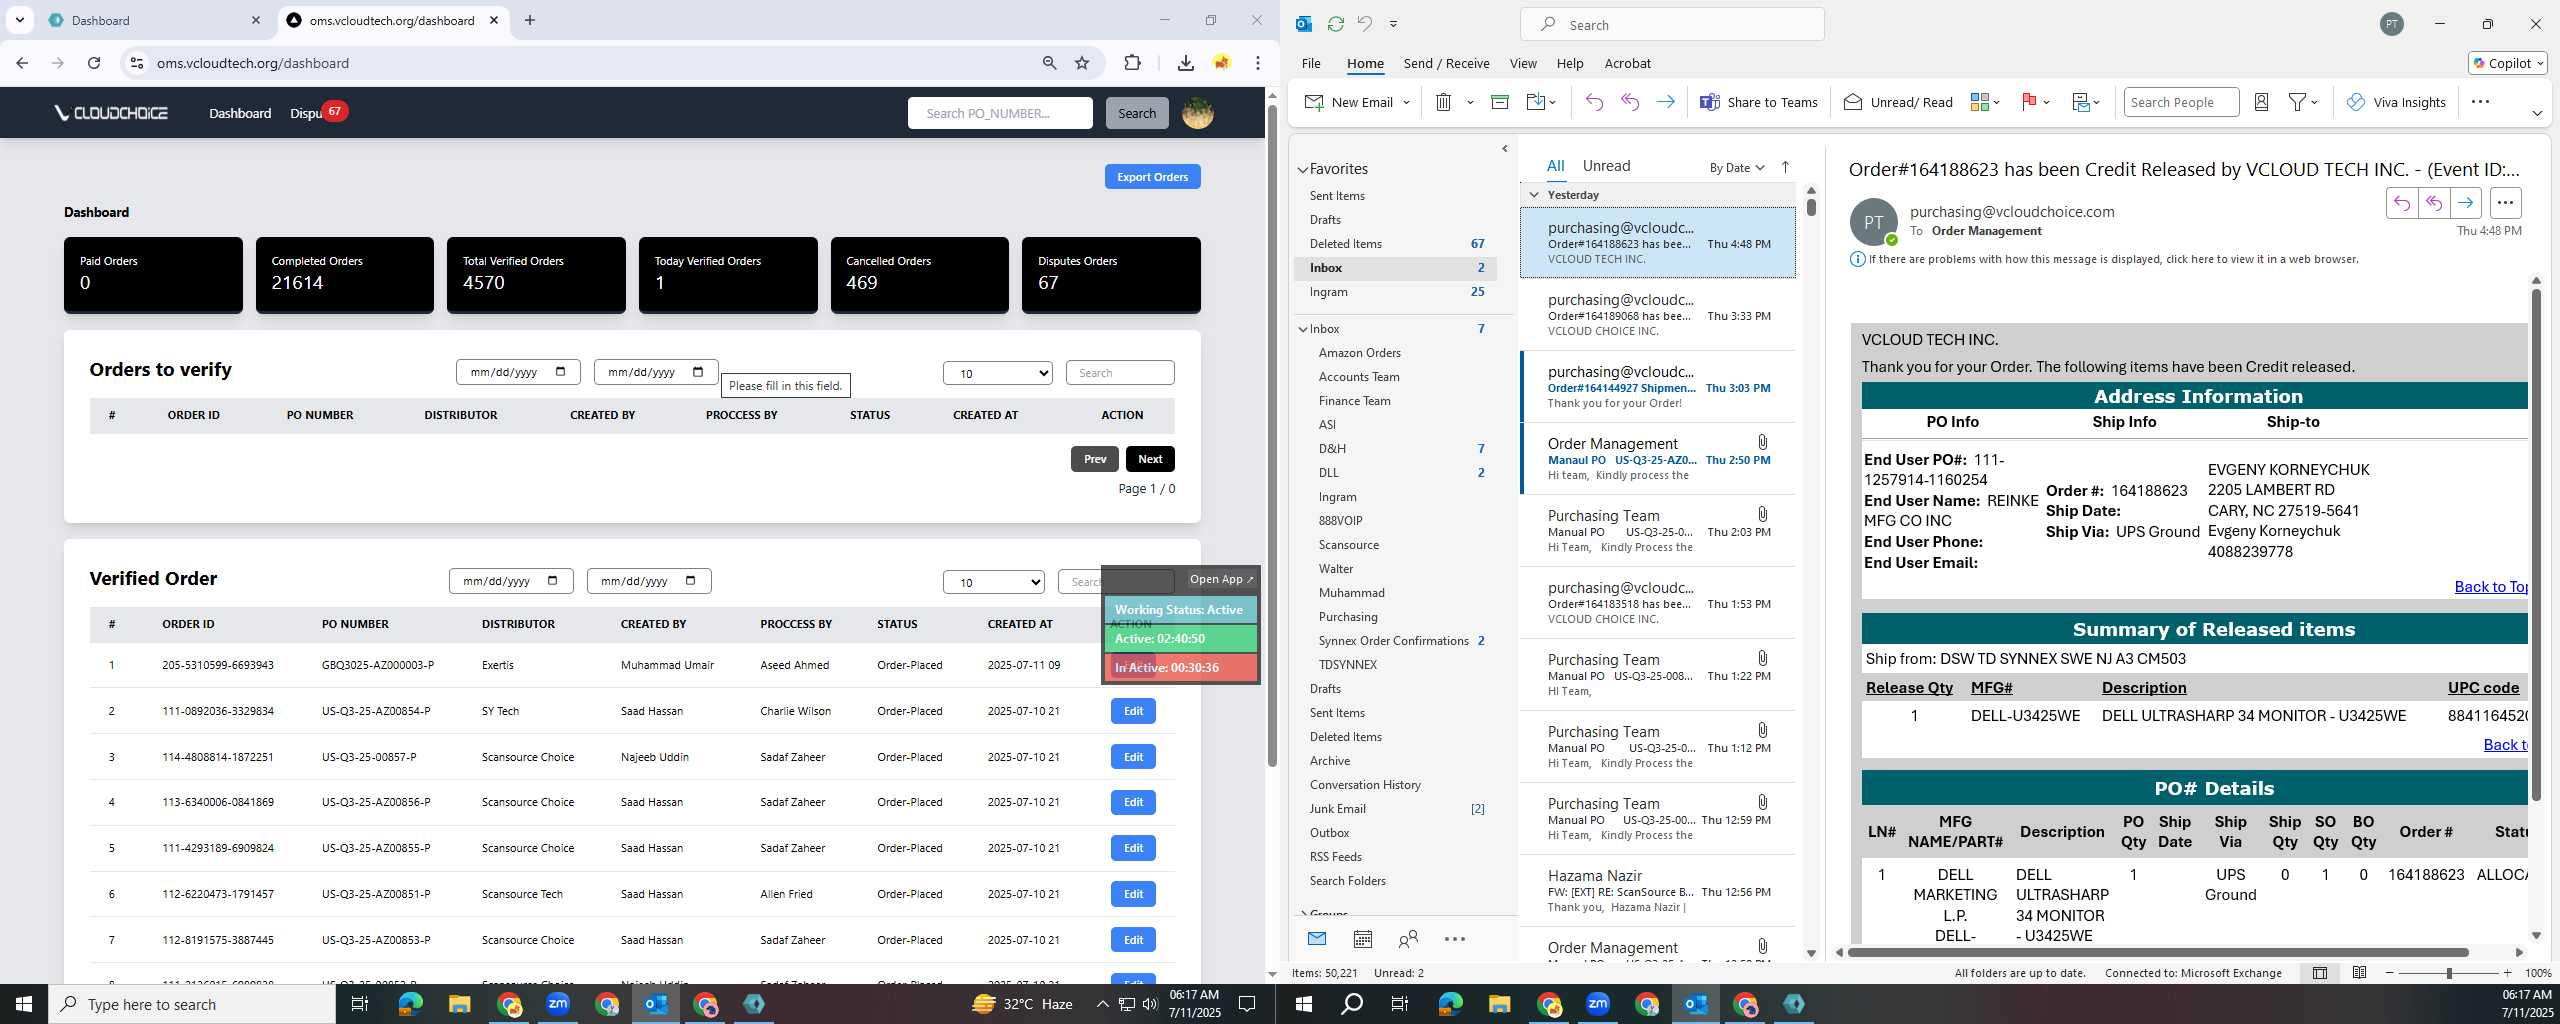Switch to People view icon in Outlook
This screenshot has height=1024, width=2560.
(x=1408, y=939)
